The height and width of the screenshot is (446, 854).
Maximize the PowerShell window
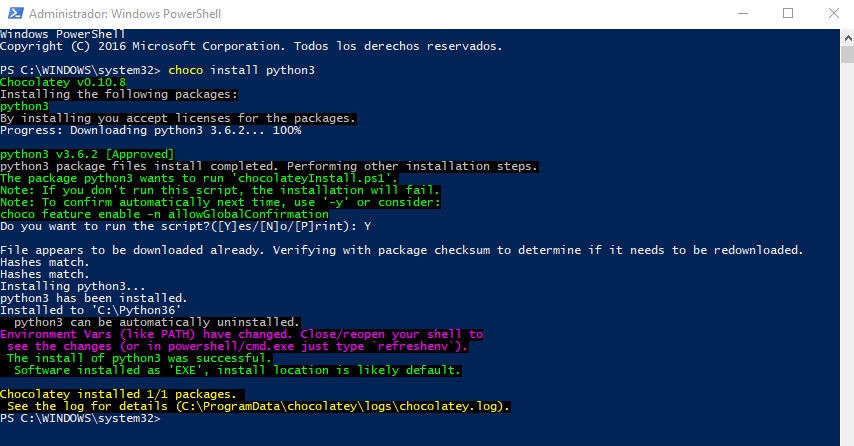coord(788,14)
